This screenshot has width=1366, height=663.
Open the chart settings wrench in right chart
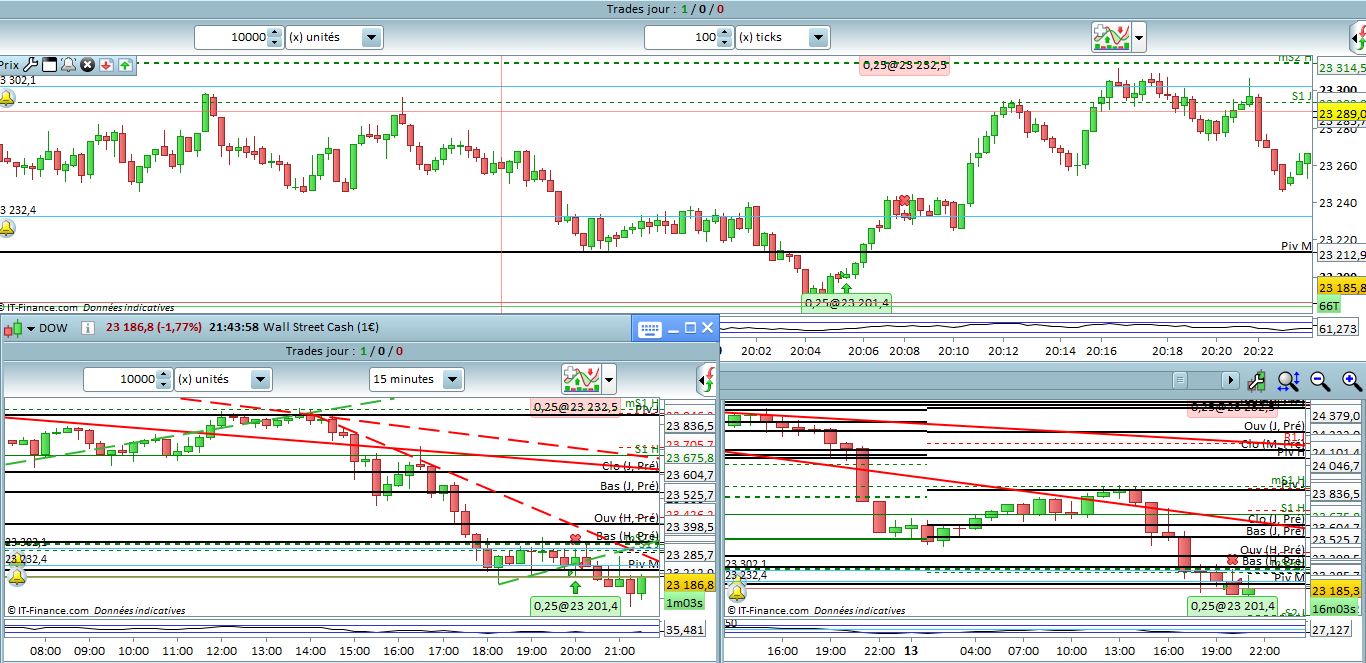pyautogui.click(x=1257, y=380)
